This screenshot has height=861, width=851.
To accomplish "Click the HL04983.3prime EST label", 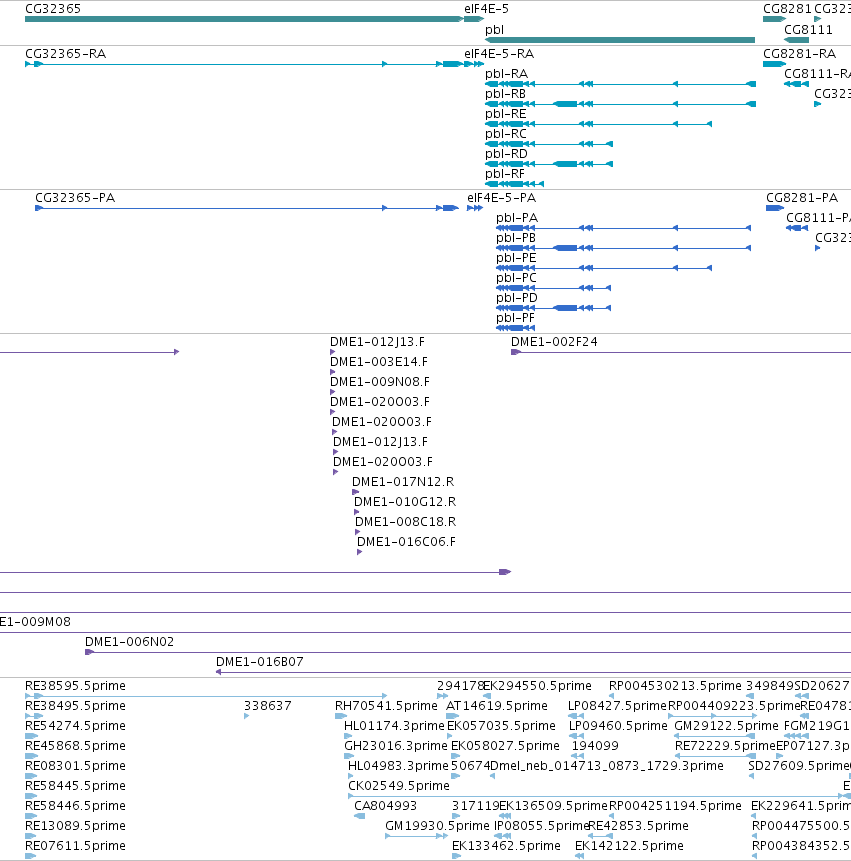I will pyautogui.click(x=398, y=765).
